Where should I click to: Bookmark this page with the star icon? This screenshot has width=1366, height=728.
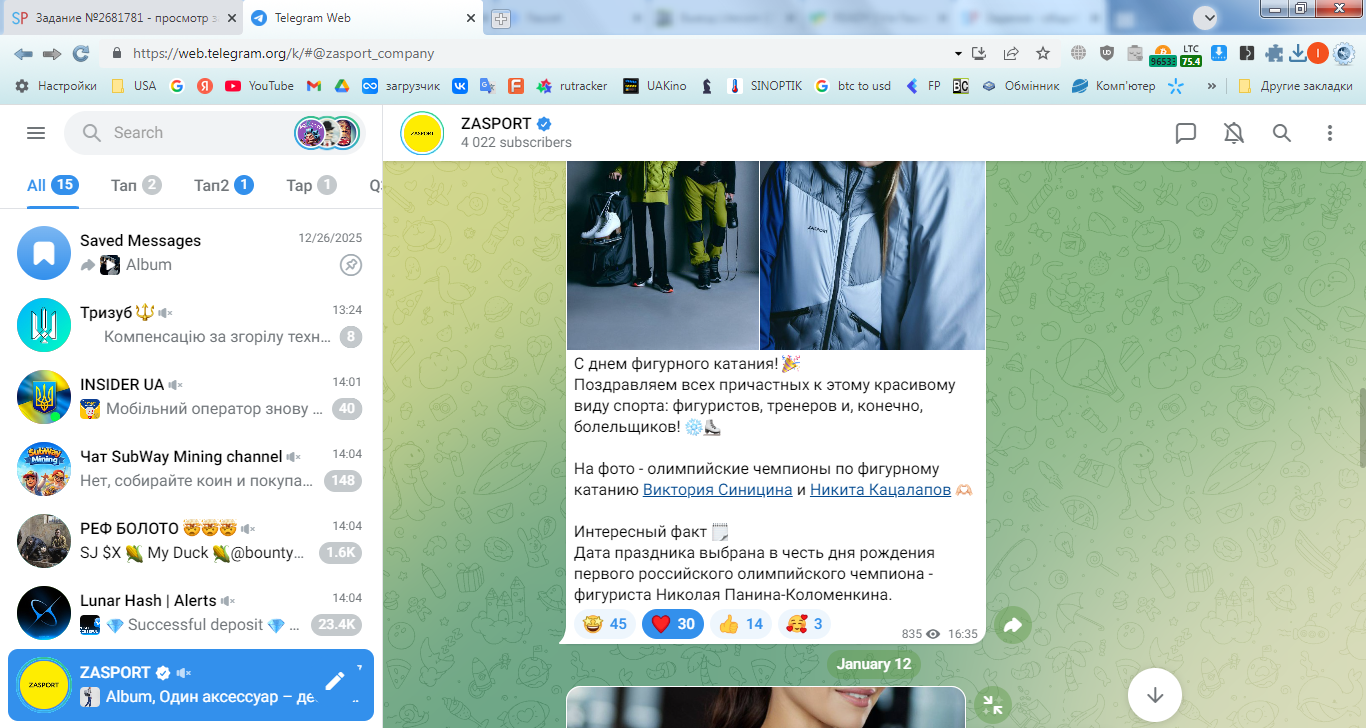point(1043,53)
